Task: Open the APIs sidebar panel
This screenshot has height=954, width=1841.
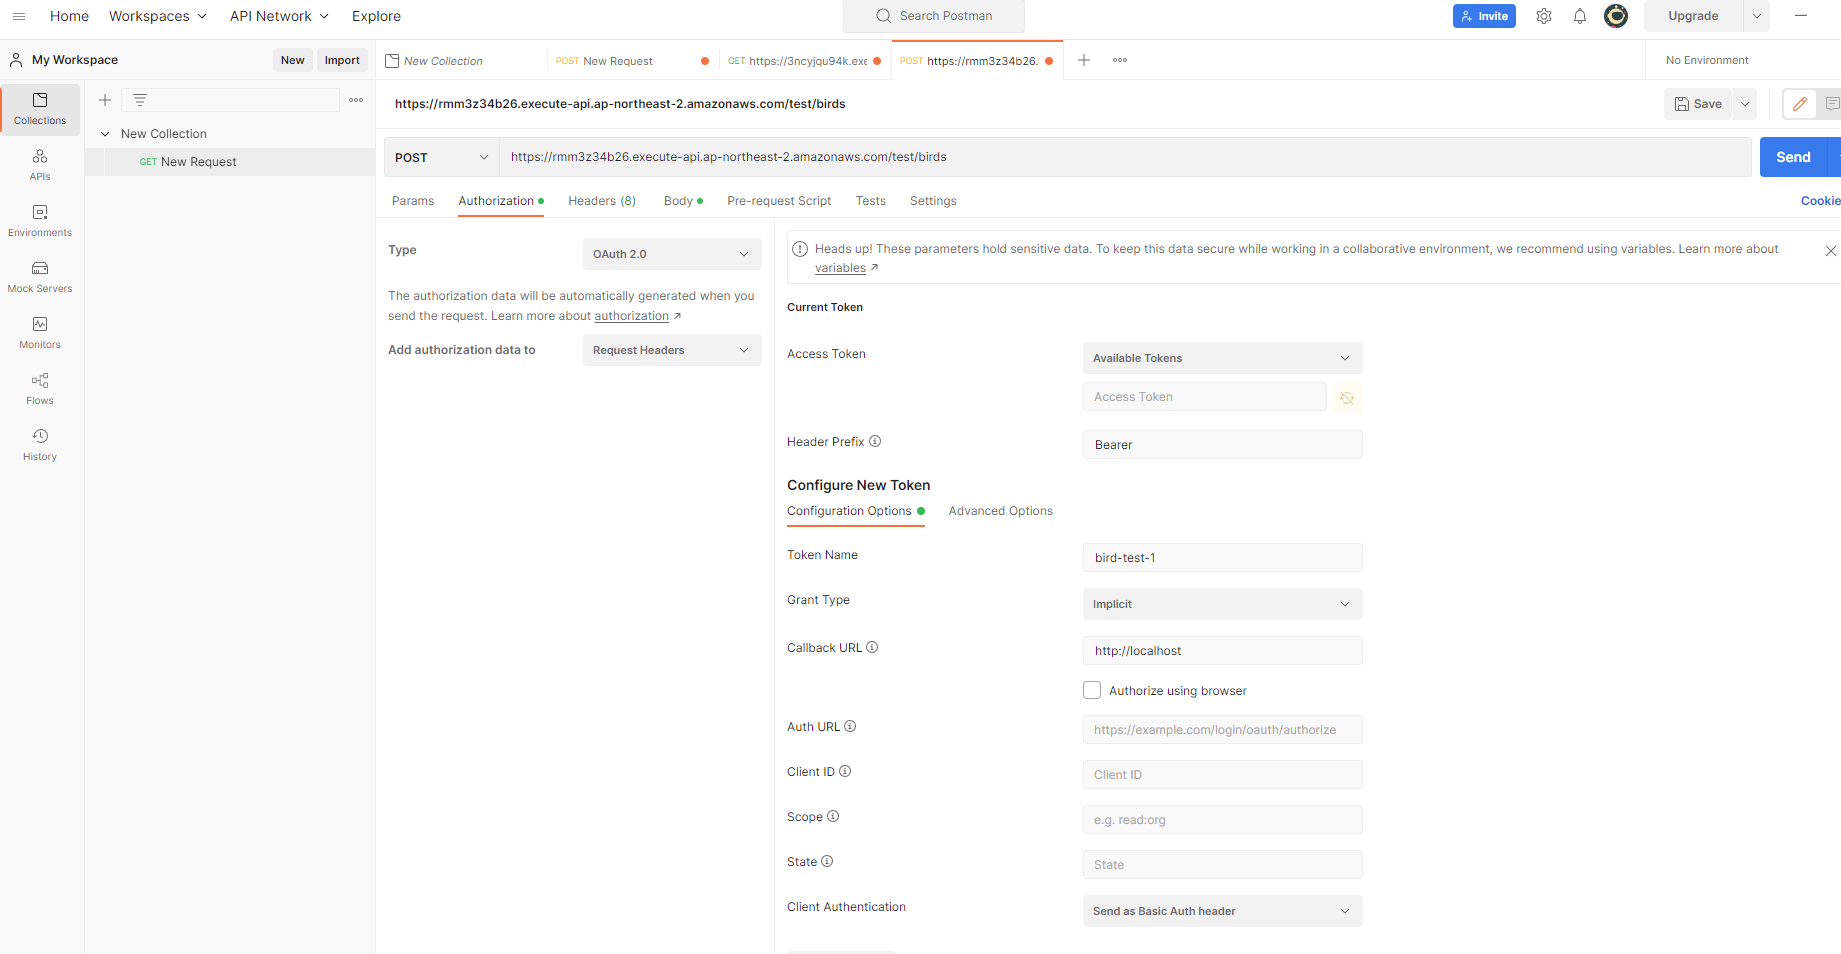Action: coord(40,165)
